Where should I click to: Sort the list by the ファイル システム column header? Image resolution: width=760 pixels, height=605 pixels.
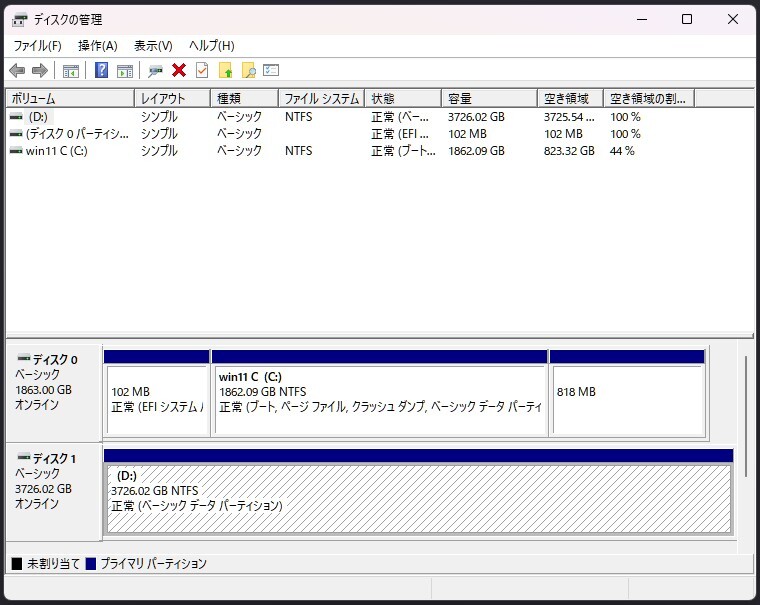click(321, 99)
